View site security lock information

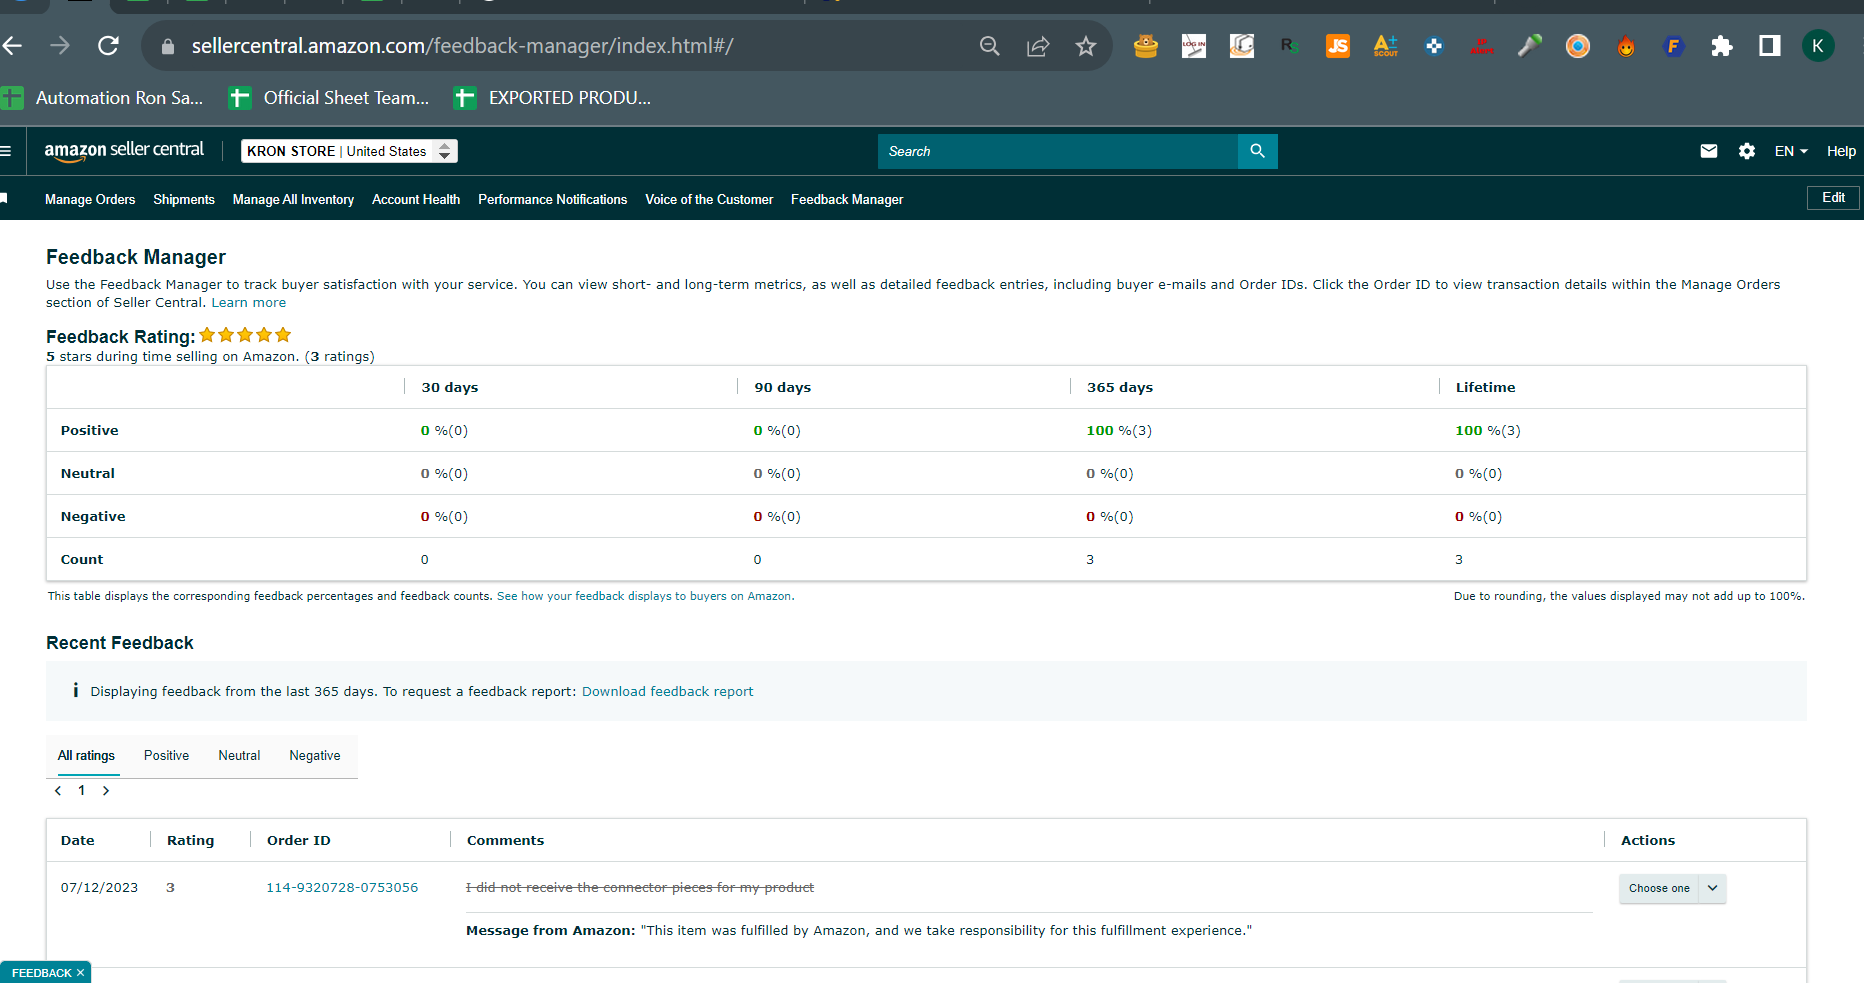168,46
